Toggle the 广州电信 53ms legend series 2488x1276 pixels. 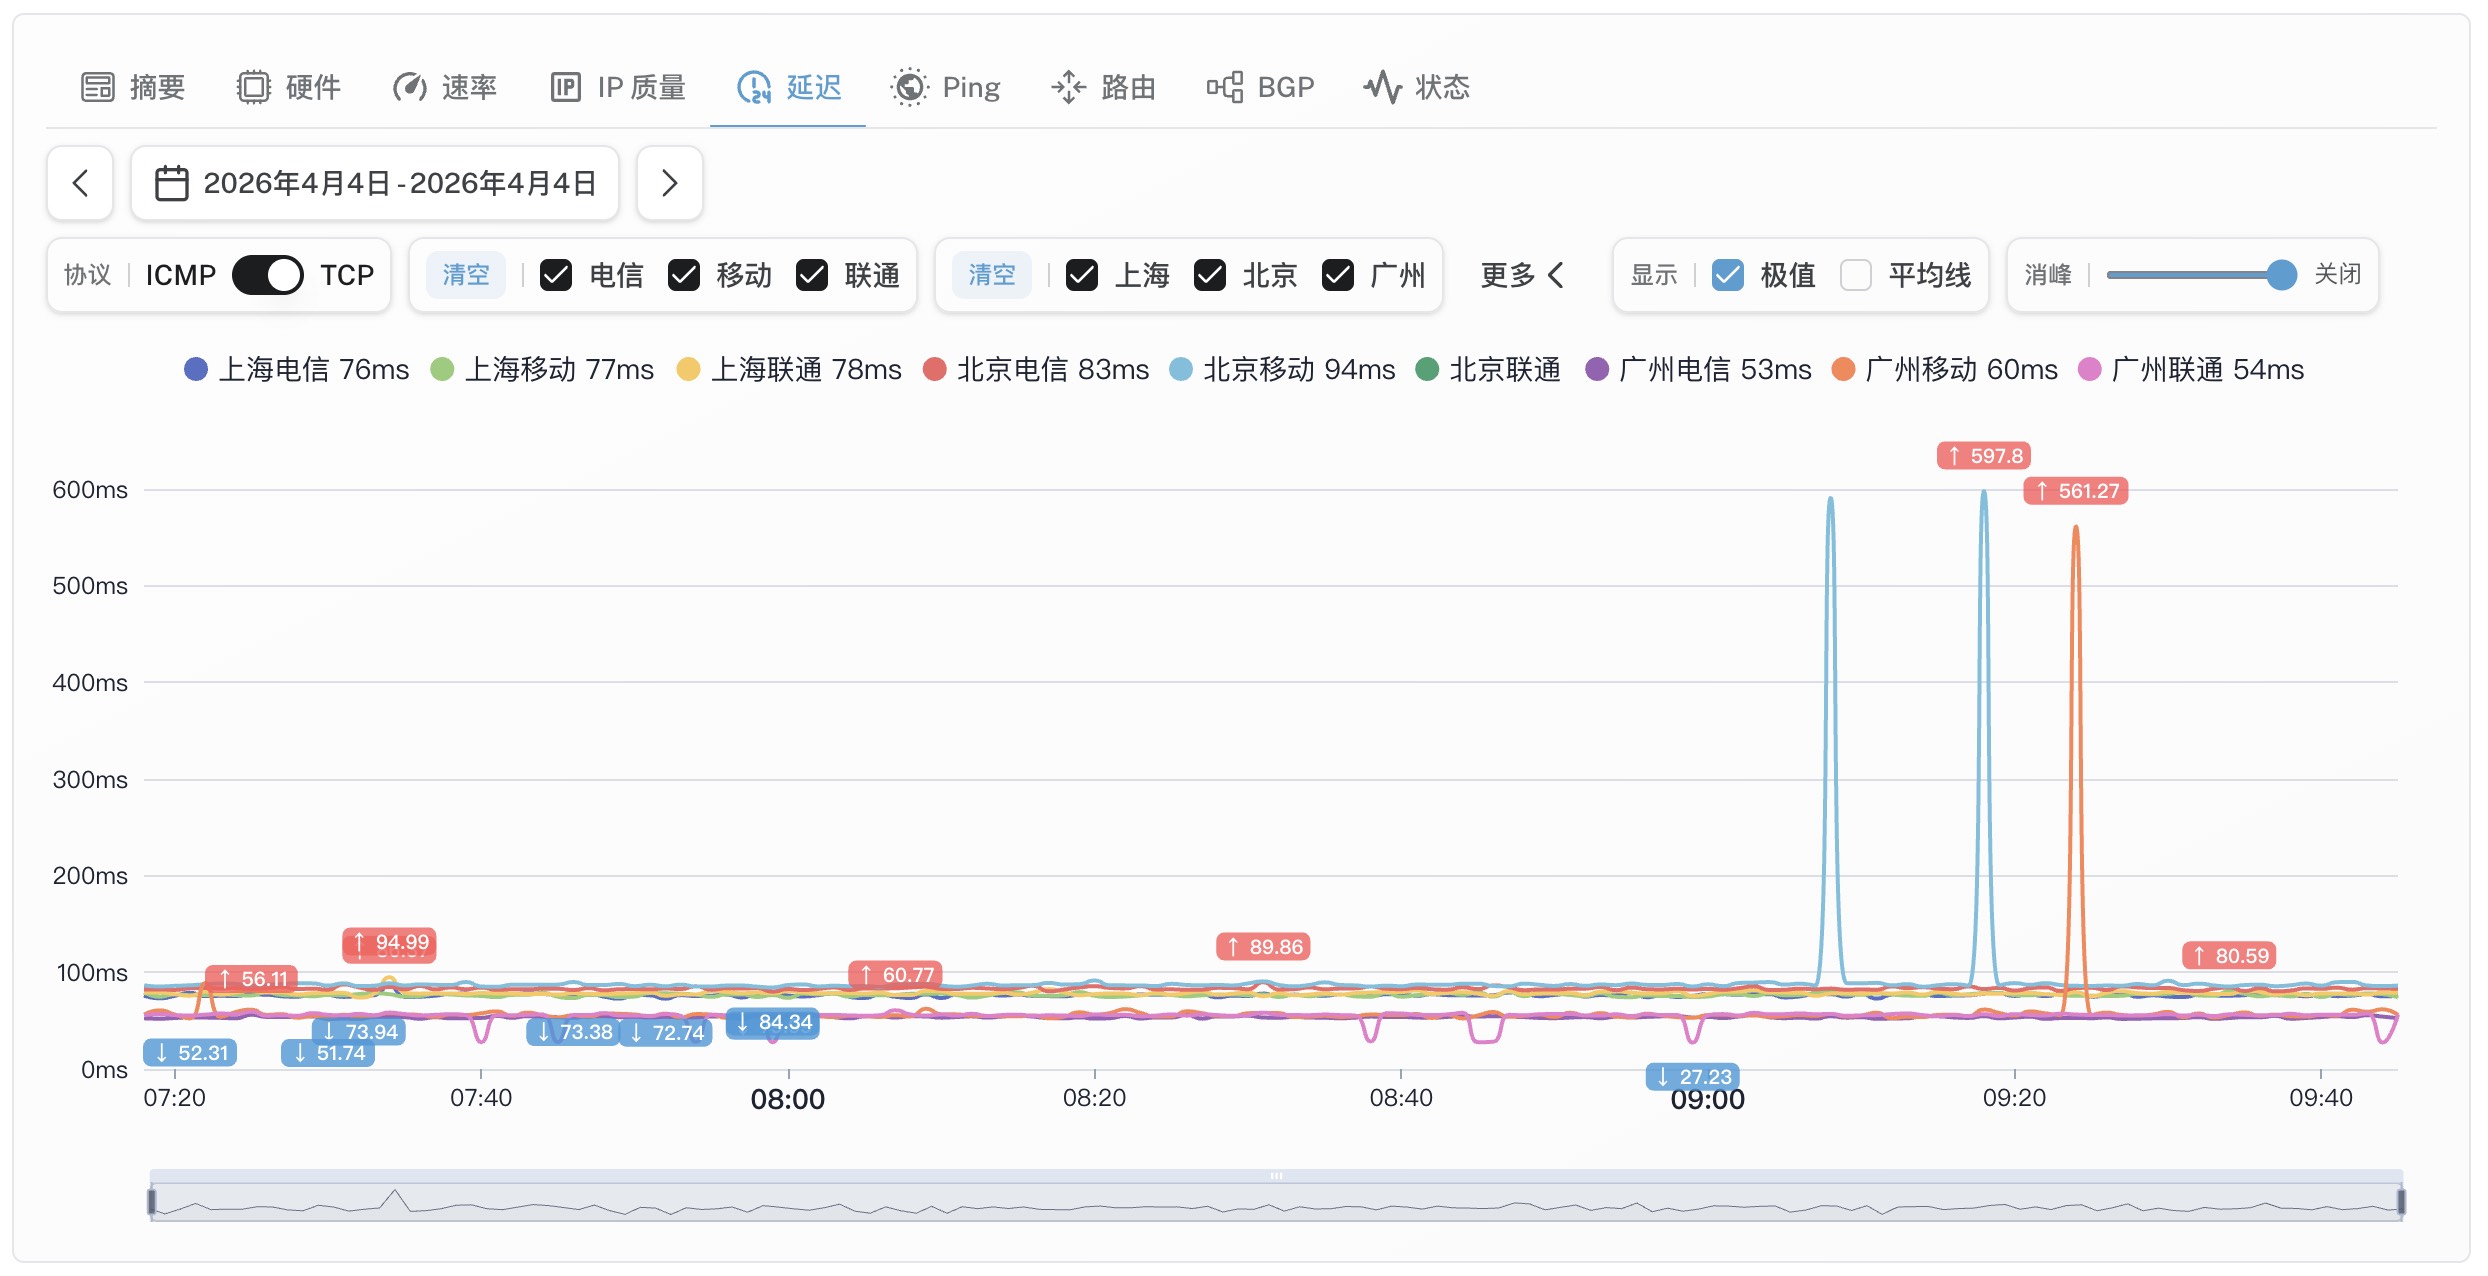(1699, 370)
